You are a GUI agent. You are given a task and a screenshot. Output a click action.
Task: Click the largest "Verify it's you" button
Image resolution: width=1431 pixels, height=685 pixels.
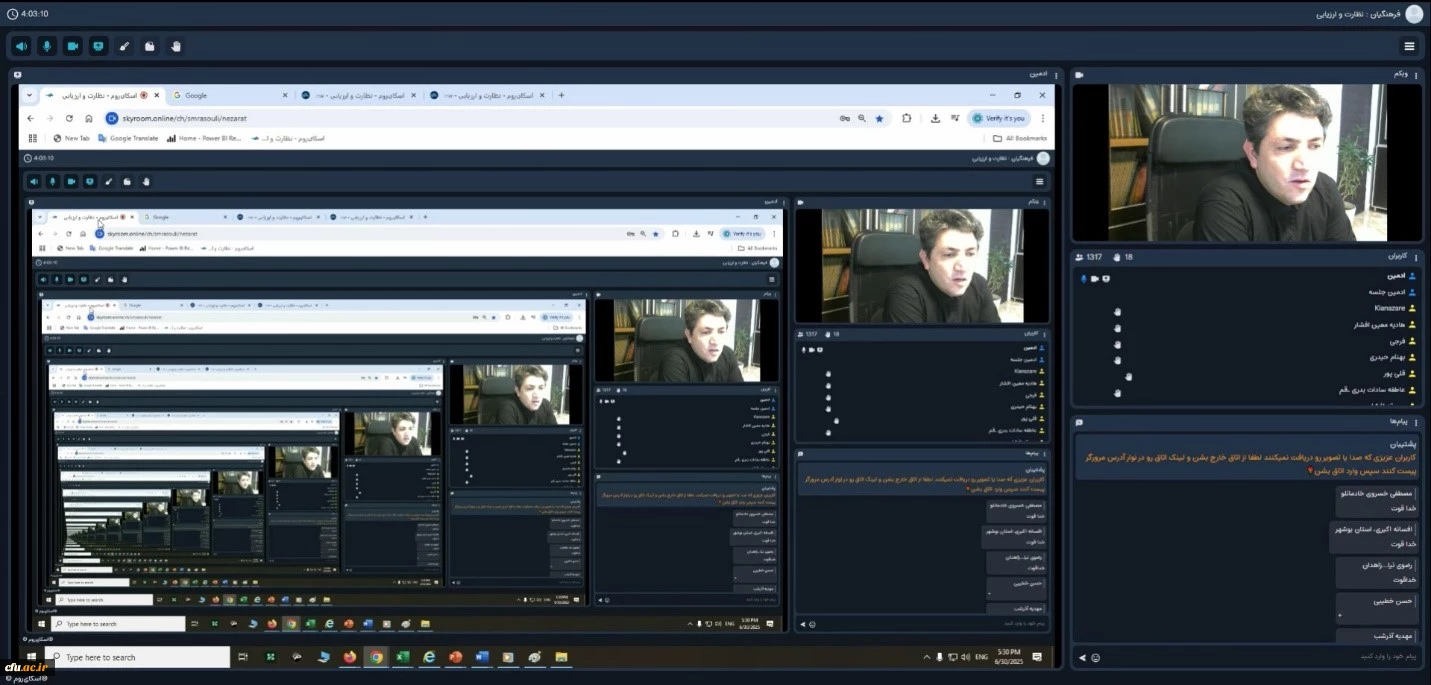[999, 118]
